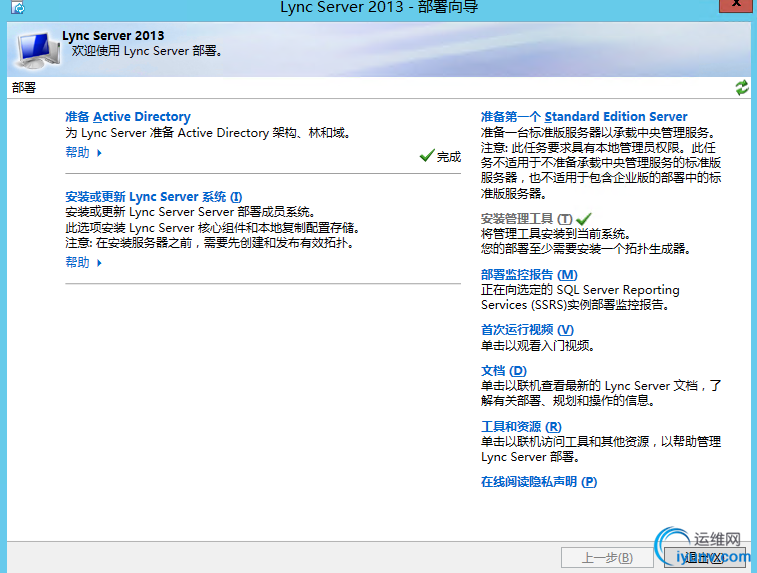
Task: Click text 将管理工具安装到当前系统
Action: click(556, 234)
